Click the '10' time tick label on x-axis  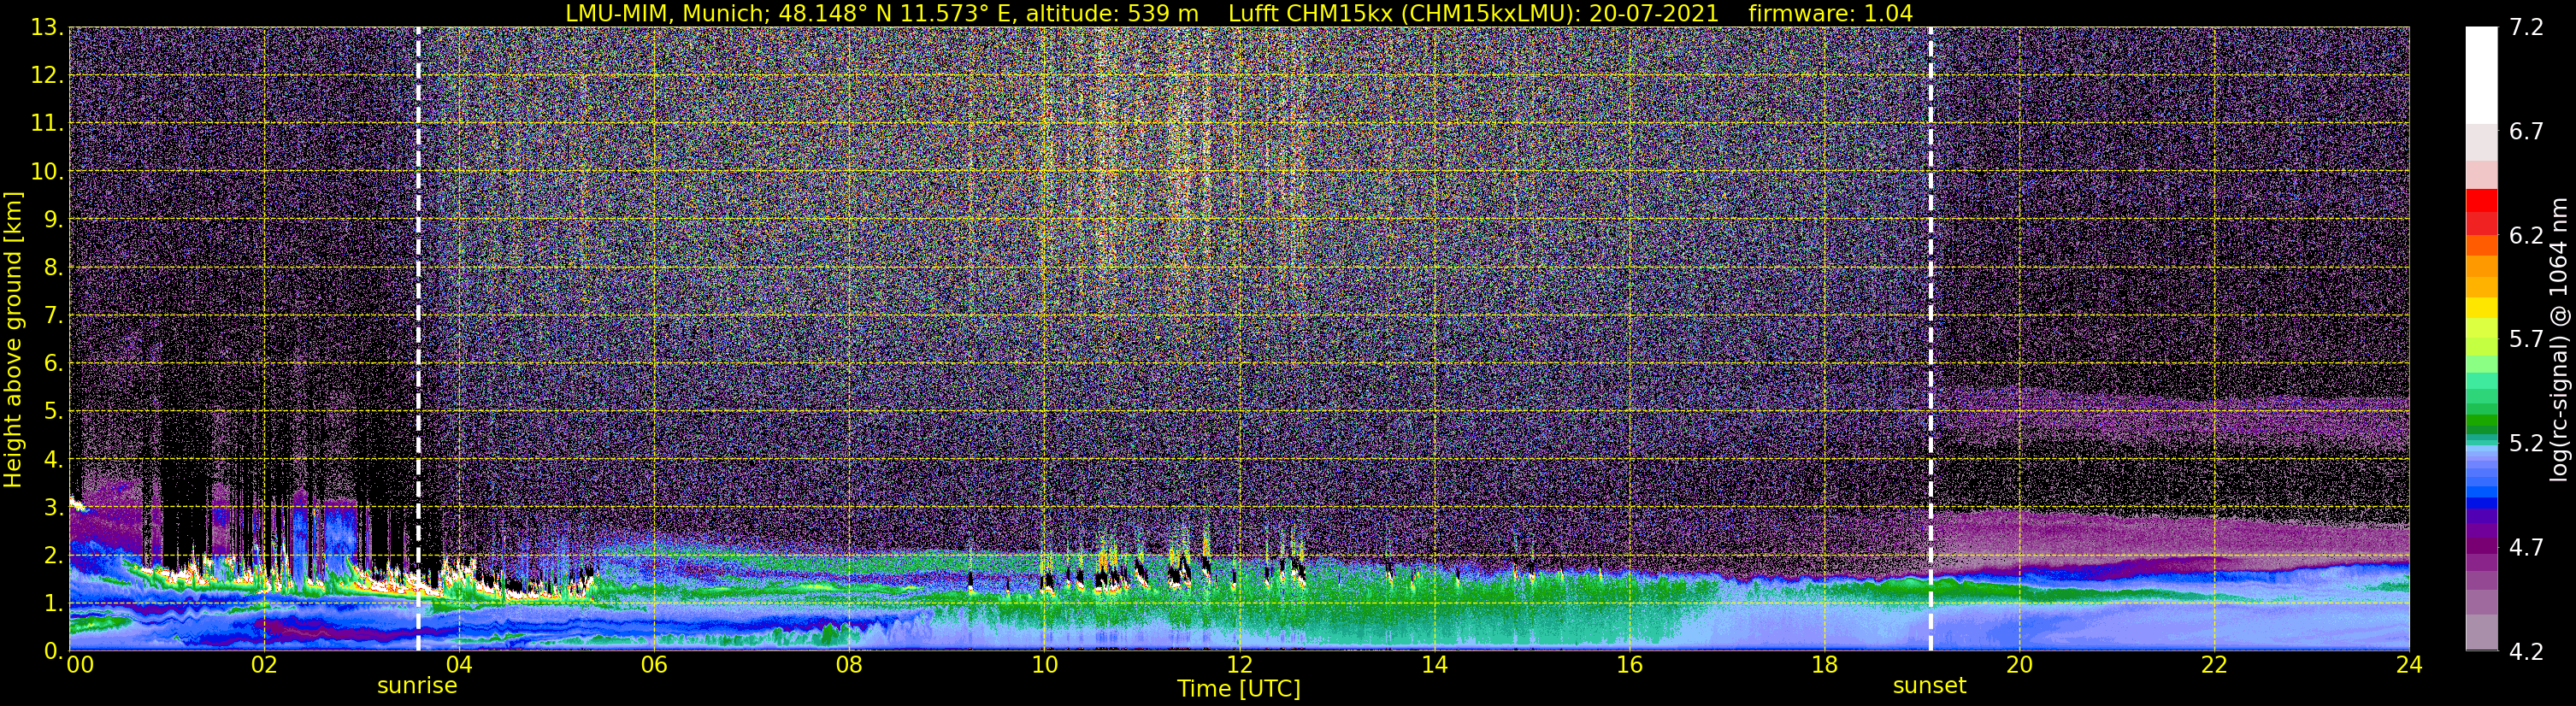(1043, 665)
